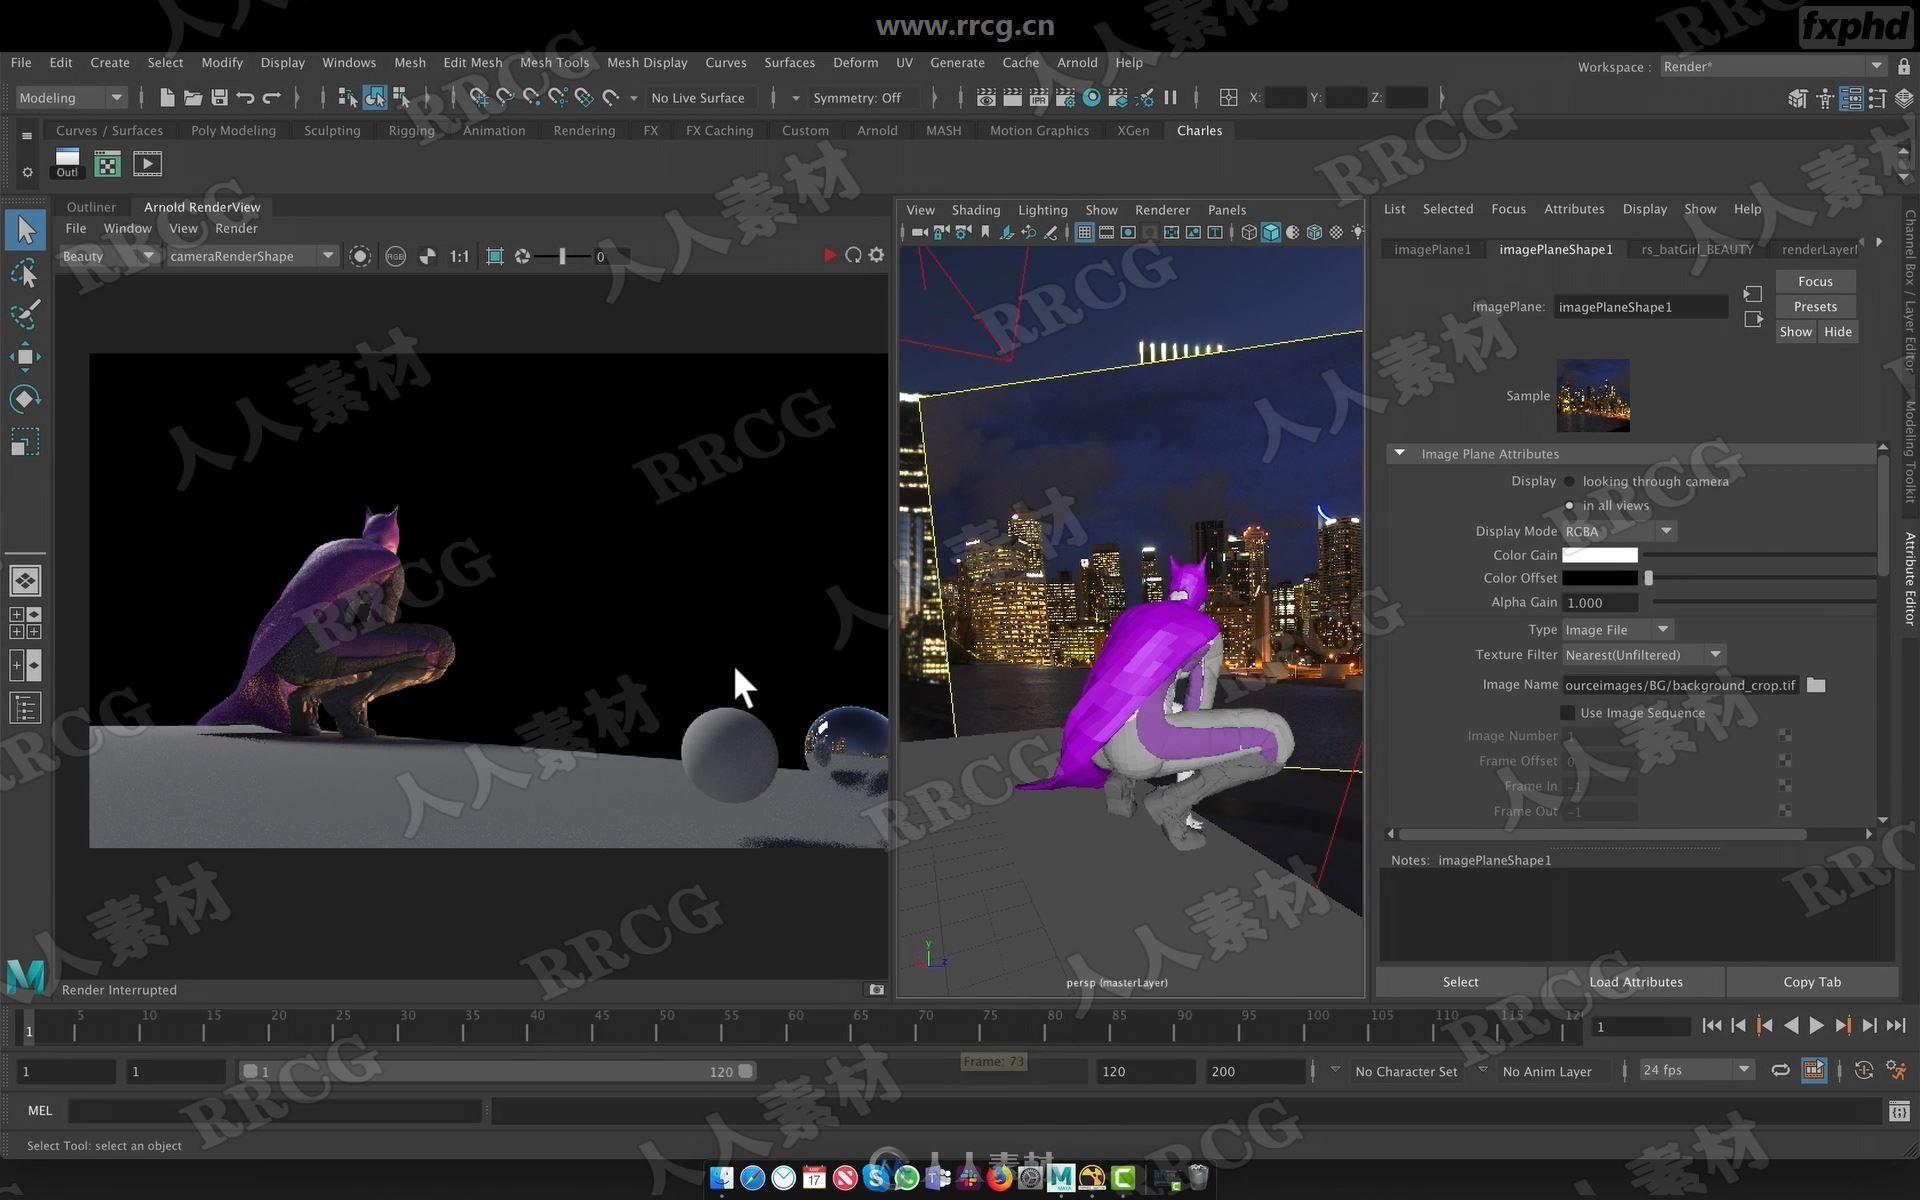
Task: Open the Arnold menu in menu bar
Action: pos(1078,62)
